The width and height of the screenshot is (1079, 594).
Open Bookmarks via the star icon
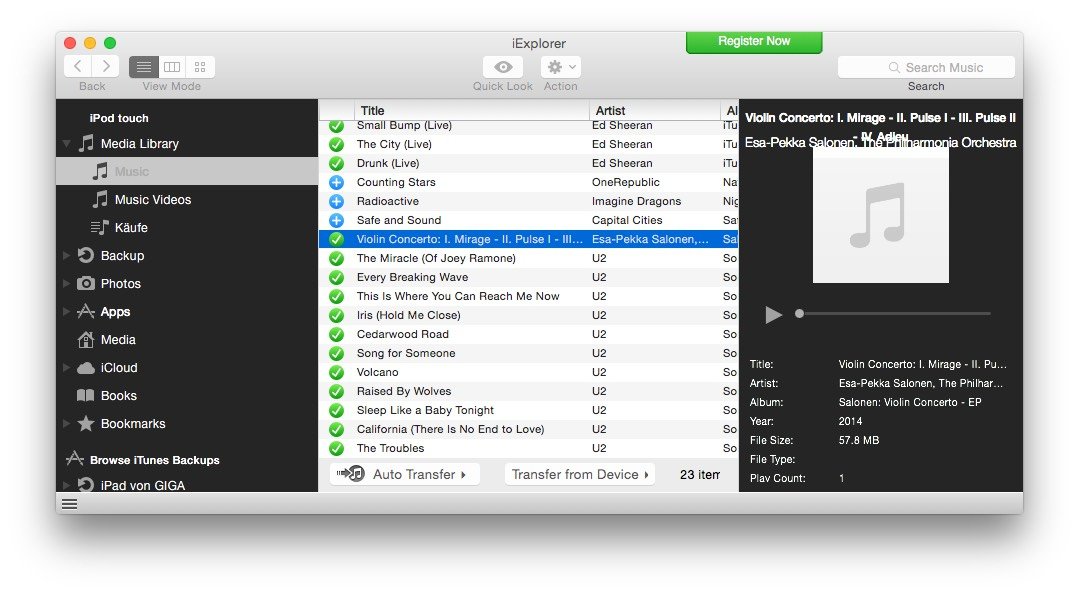(x=87, y=423)
